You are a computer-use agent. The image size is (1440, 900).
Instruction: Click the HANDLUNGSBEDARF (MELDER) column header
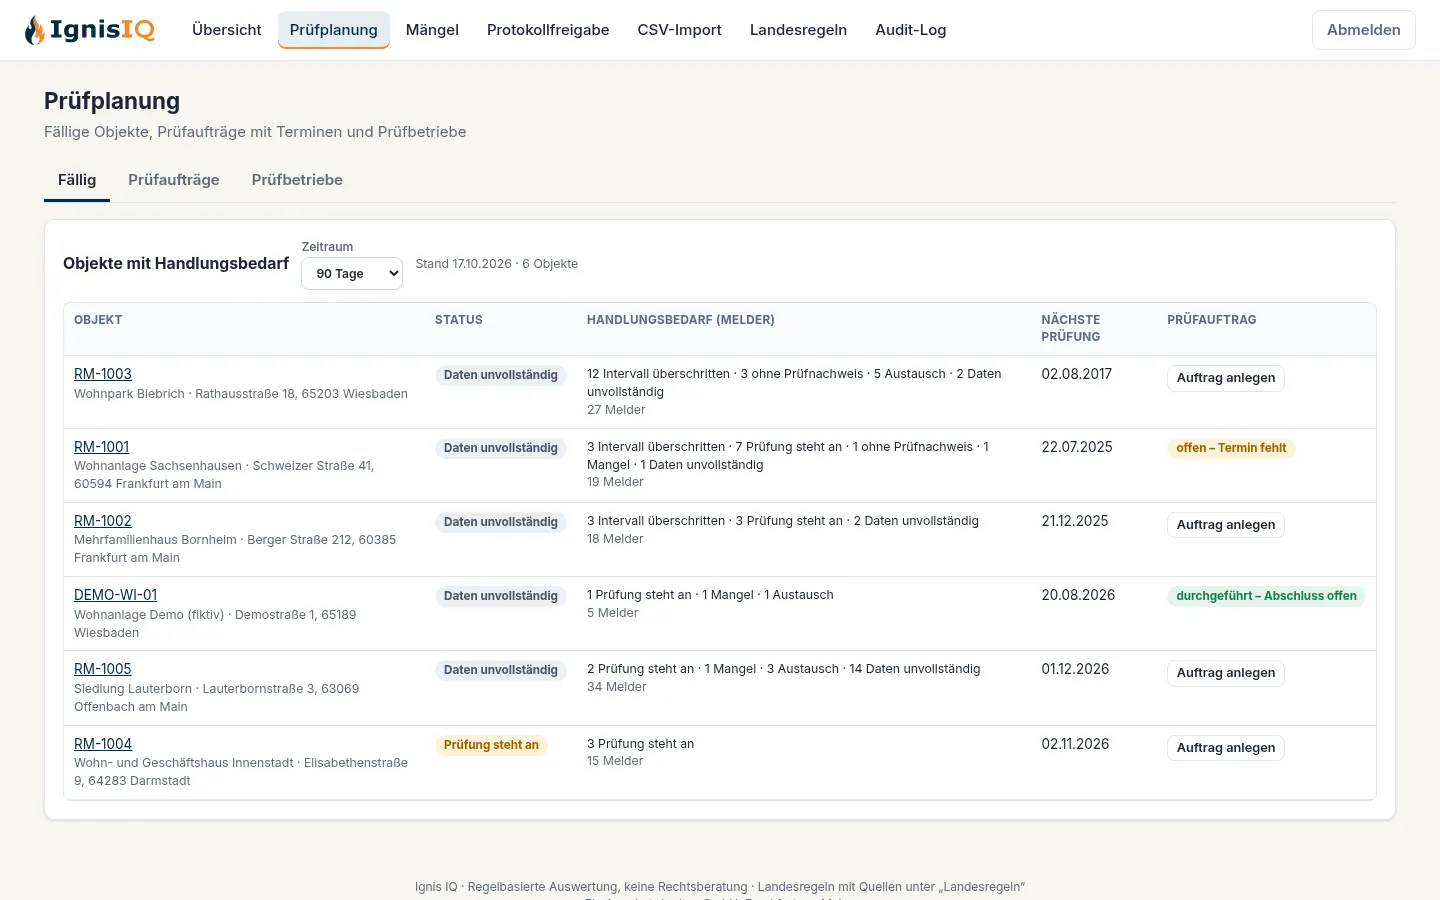tap(681, 320)
